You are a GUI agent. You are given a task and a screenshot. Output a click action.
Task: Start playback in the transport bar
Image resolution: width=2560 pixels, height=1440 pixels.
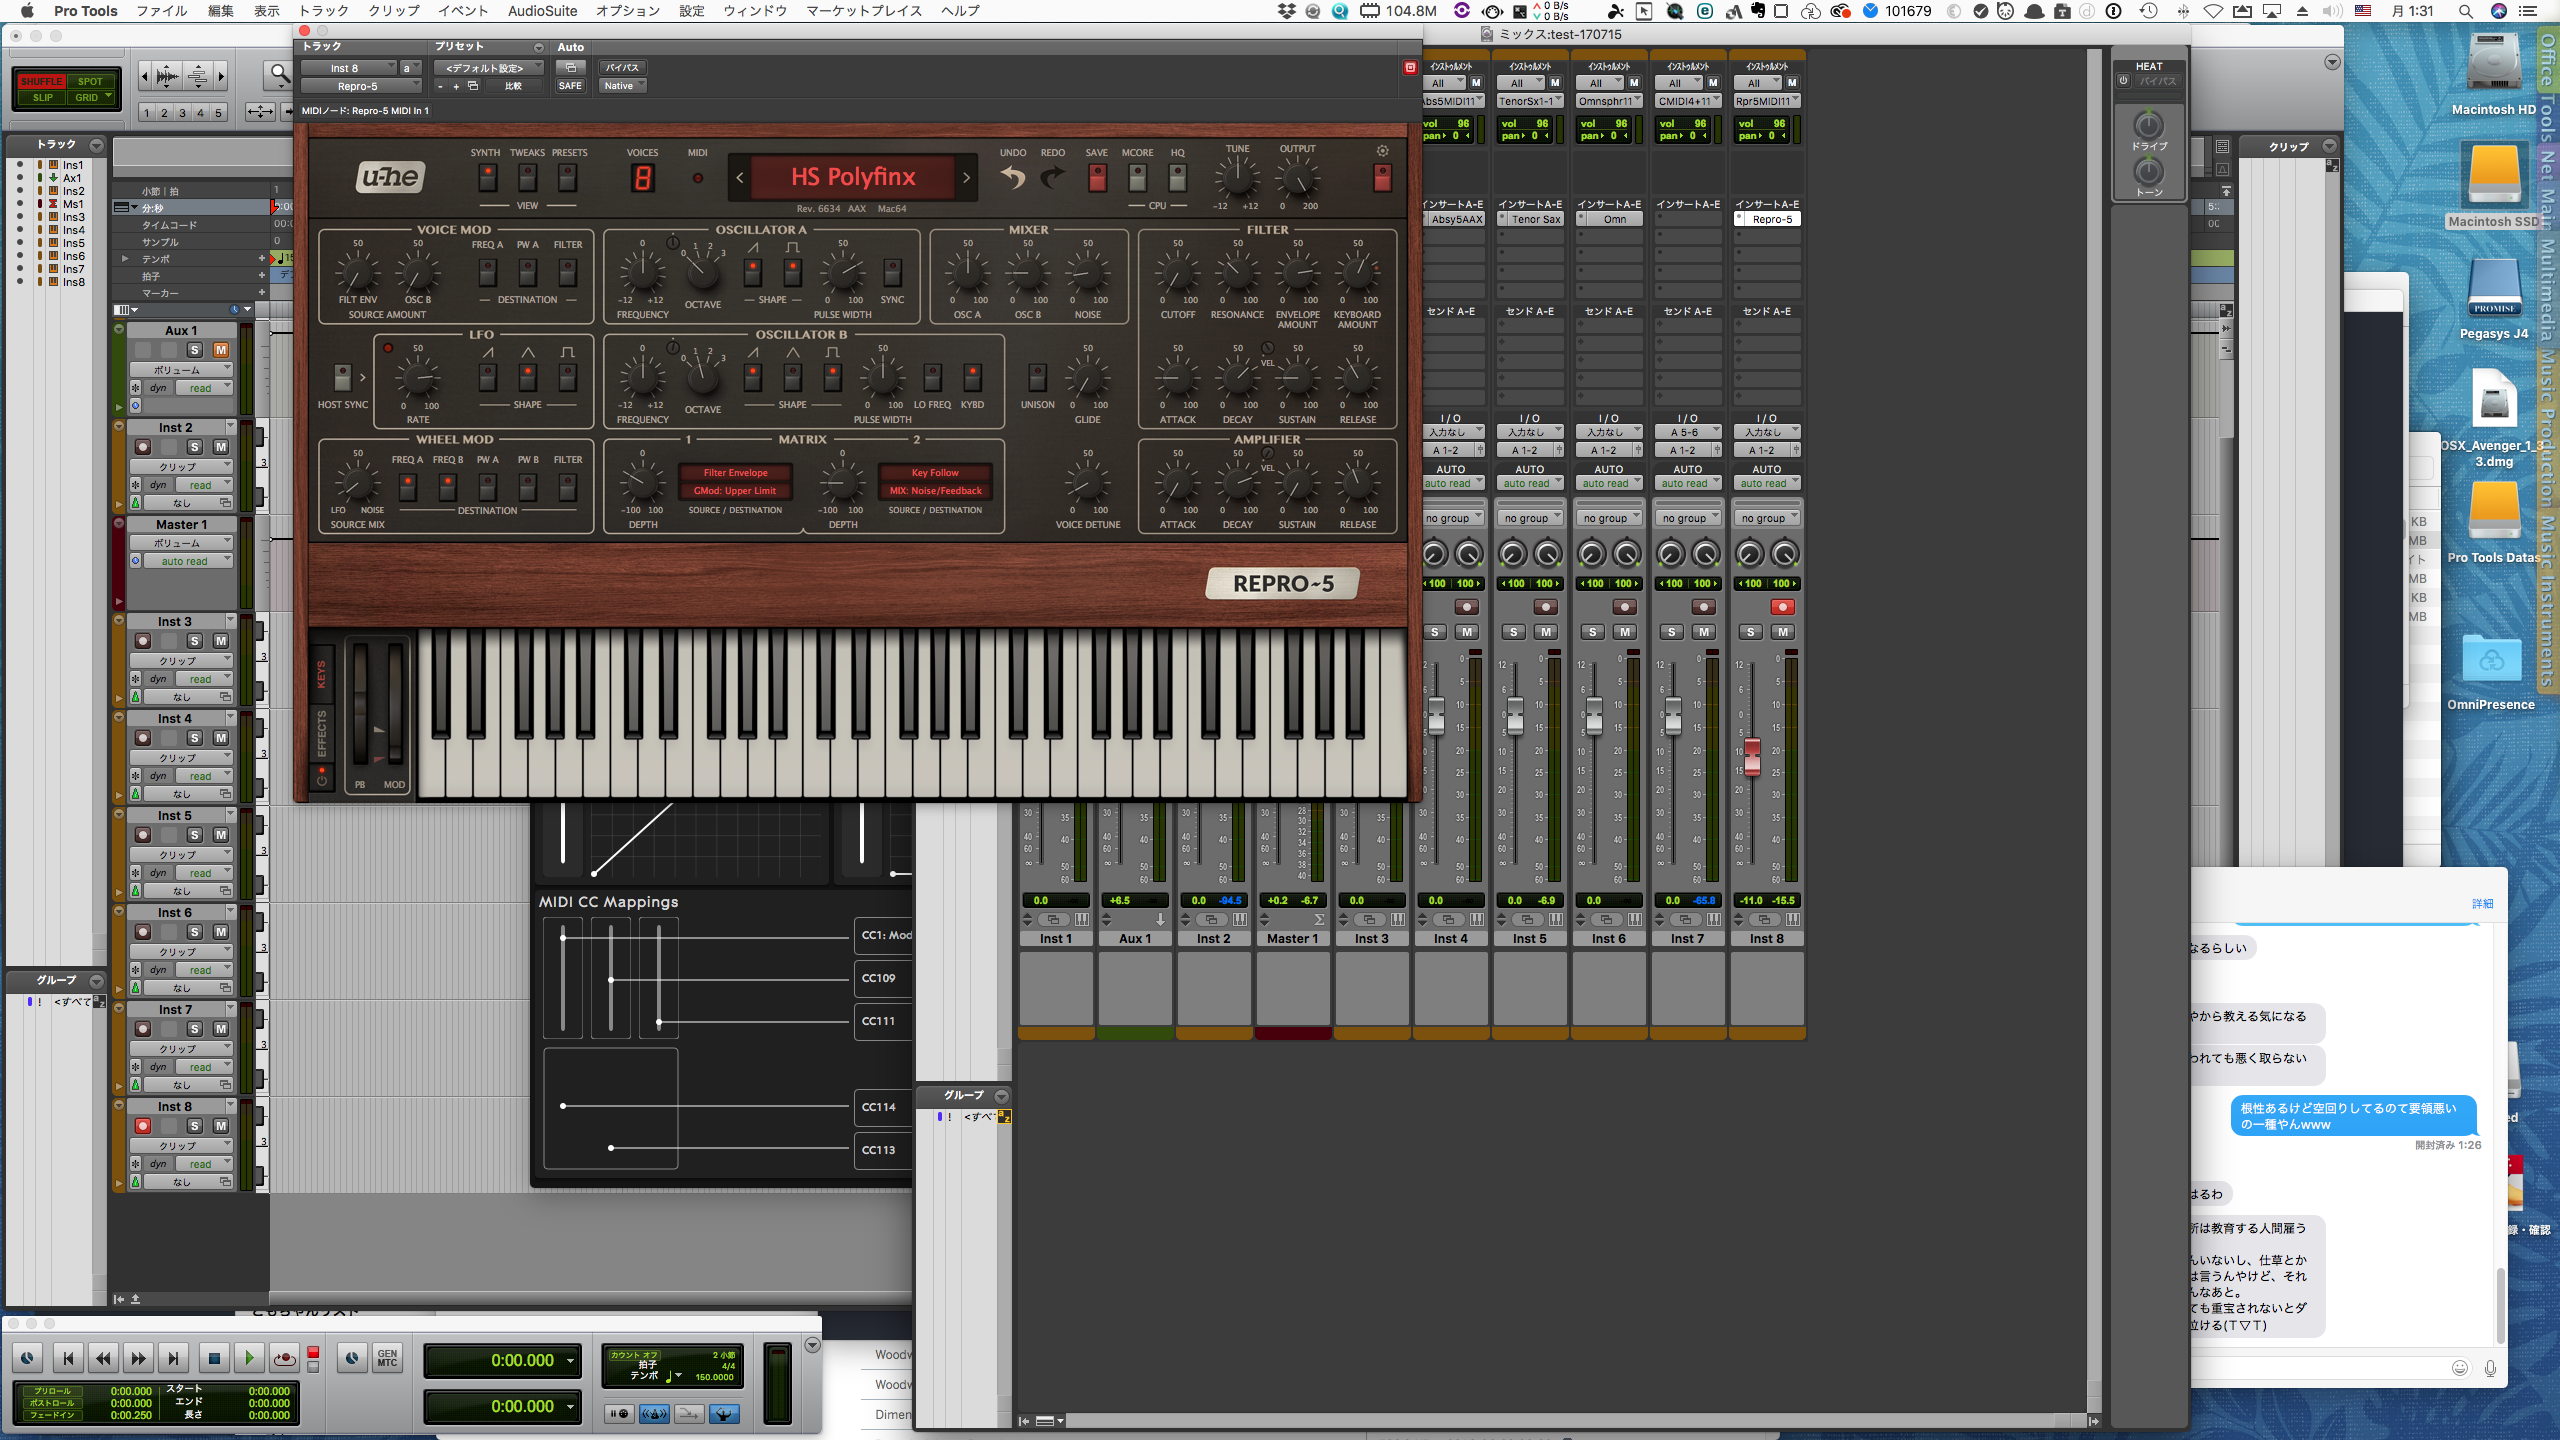[249, 1358]
